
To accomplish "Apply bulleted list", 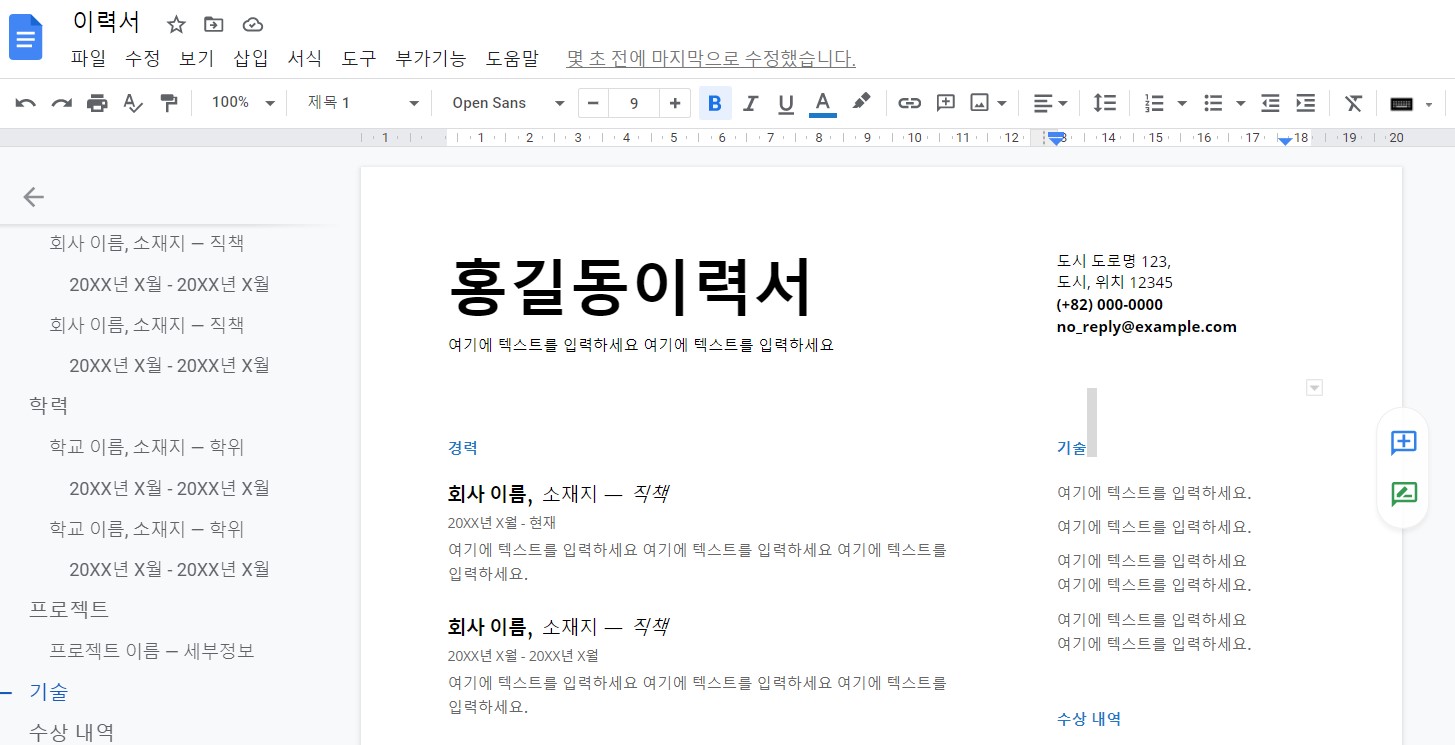I will click(1213, 103).
